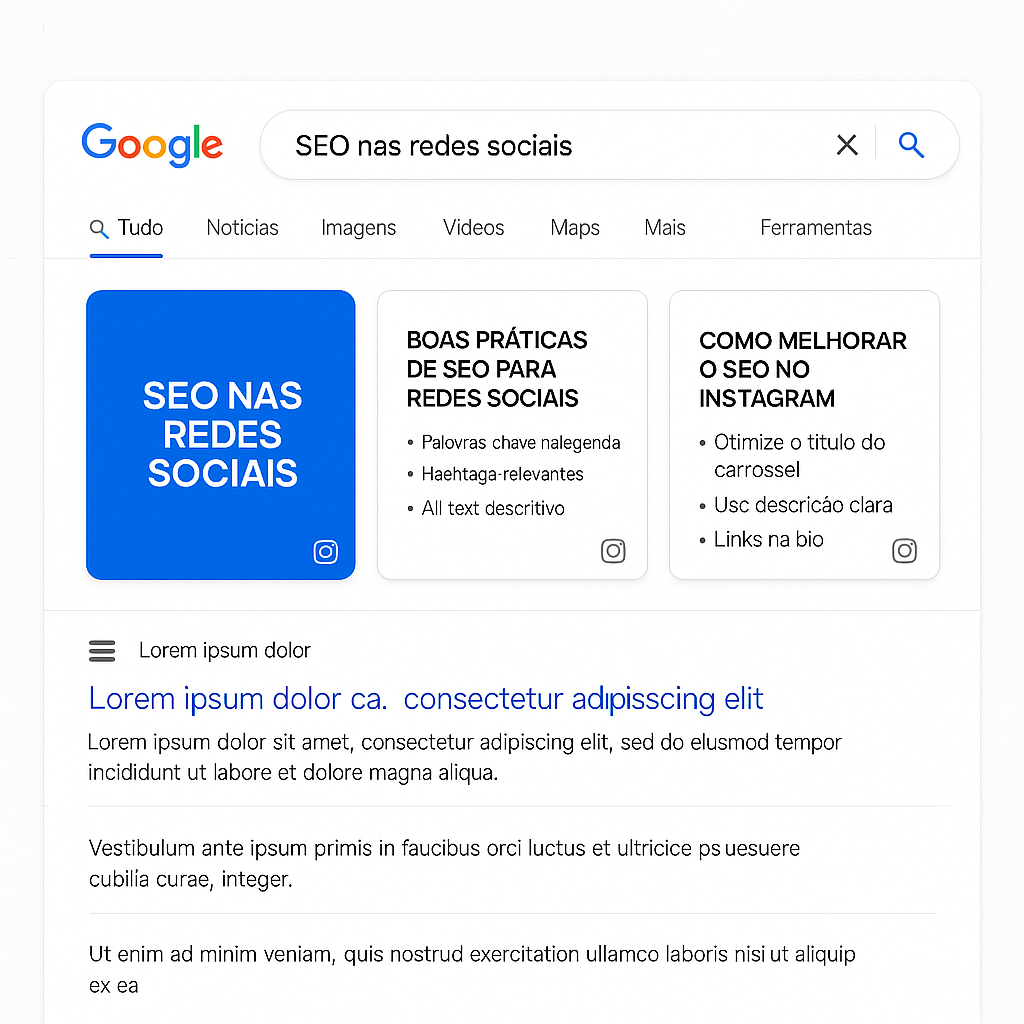
Task: Click the blue magnifier search button
Action: pyautogui.click(x=911, y=145)
